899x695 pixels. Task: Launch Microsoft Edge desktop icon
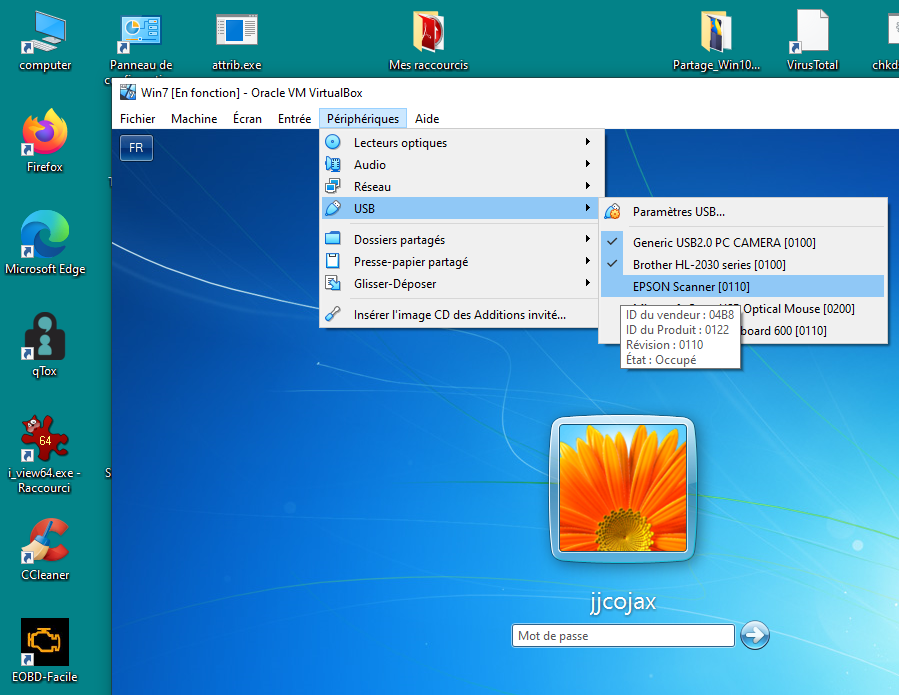click(45, 236)
